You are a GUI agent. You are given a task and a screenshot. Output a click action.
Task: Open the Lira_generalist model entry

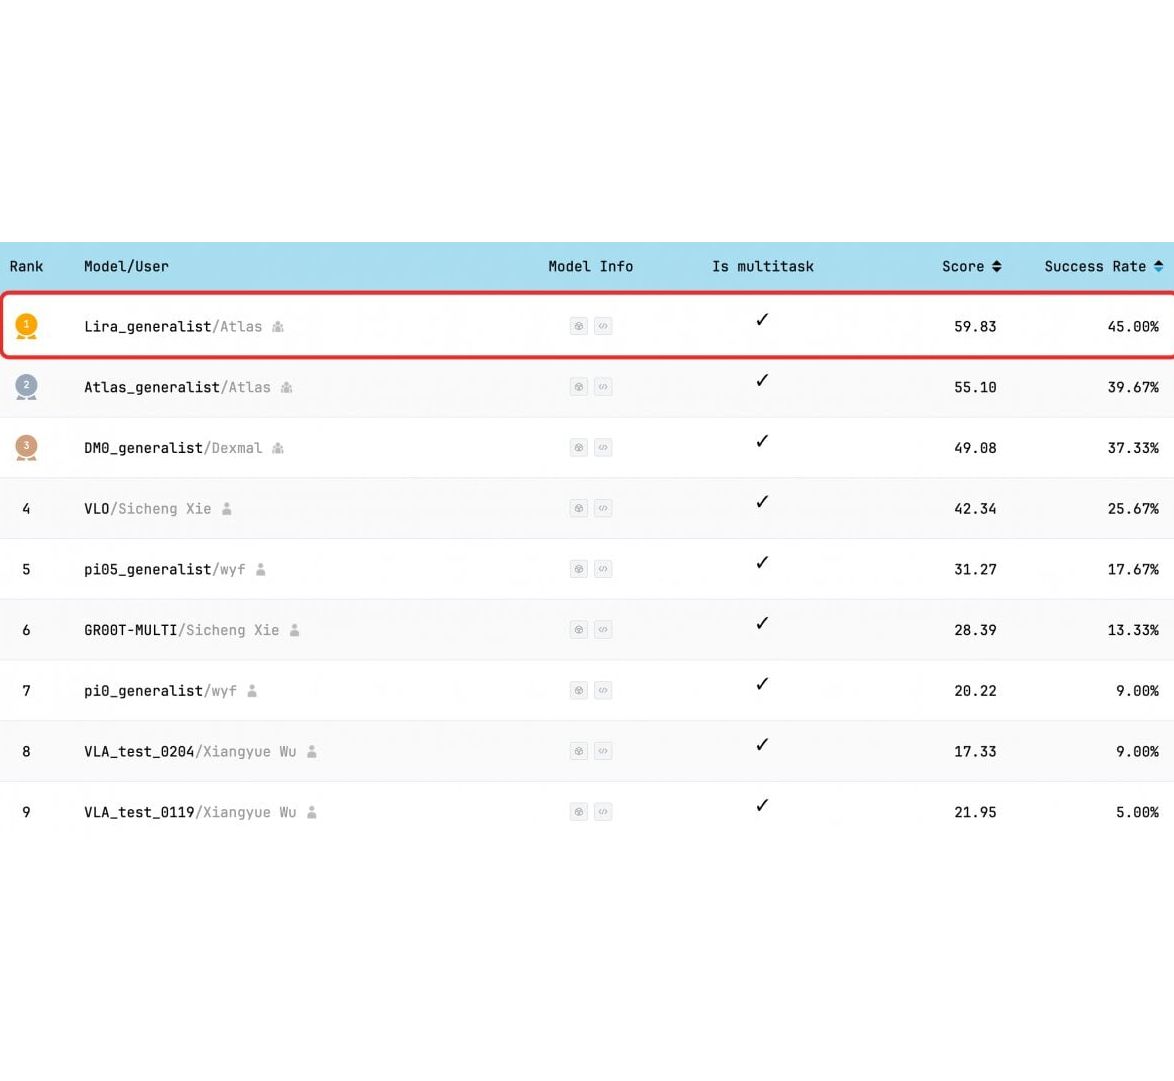[x=147, y=326]
